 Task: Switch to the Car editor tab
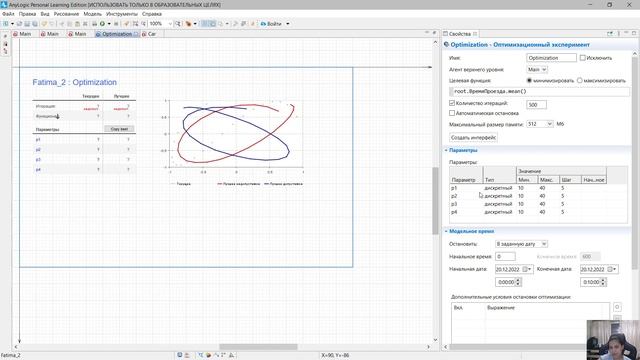(x=149, y=34)
